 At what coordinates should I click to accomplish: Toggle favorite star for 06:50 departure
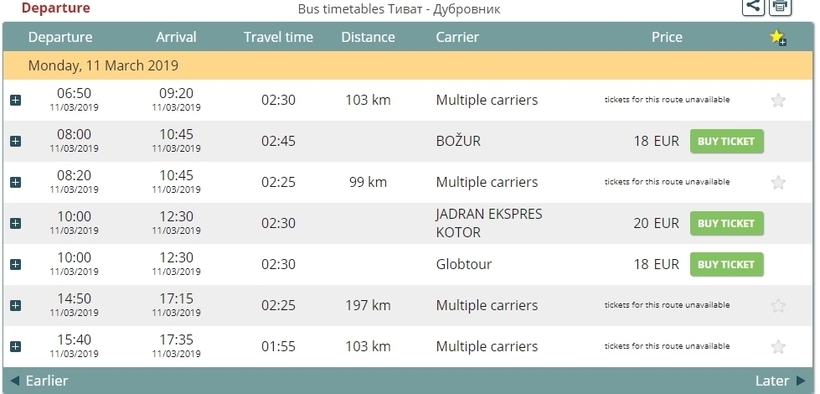coord(778,100)
